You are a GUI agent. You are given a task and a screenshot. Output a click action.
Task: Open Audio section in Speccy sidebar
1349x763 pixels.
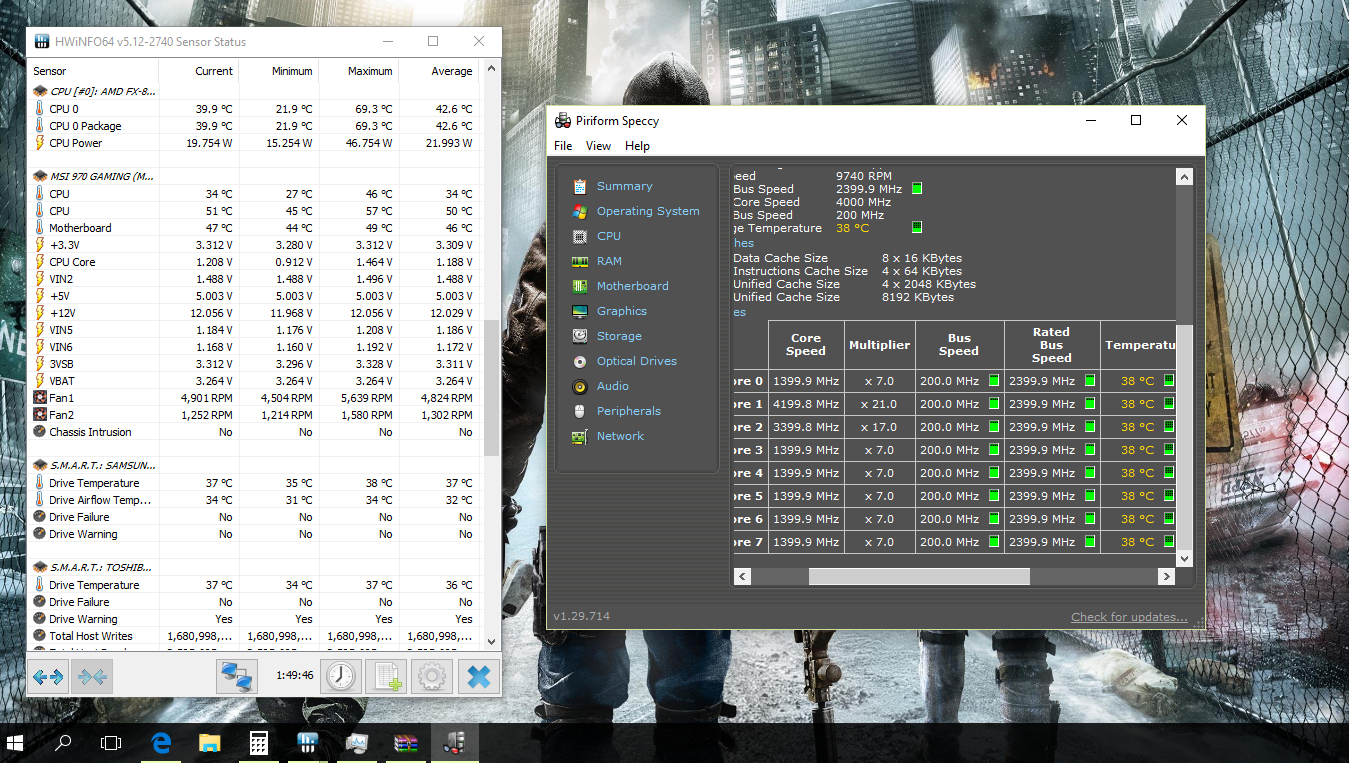pos(600,386)
